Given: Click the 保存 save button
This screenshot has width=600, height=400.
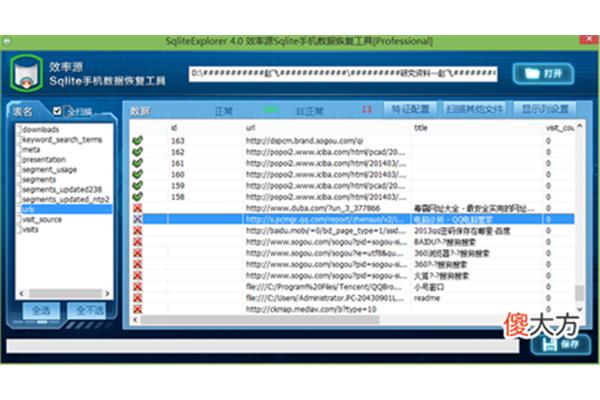Looking at the screenshot, I should click(561, 344).
